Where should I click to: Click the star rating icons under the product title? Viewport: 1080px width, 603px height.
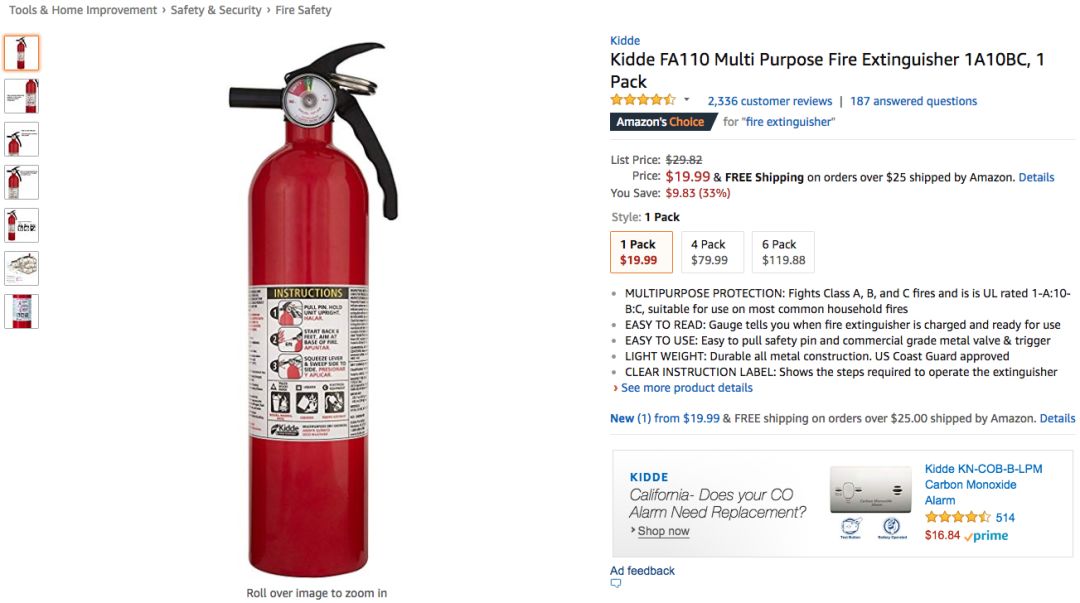643,100
